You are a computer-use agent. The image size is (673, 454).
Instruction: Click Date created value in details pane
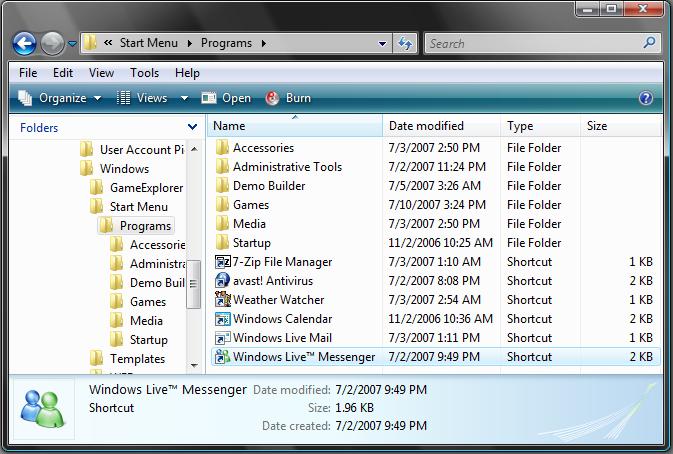[381, 426]
